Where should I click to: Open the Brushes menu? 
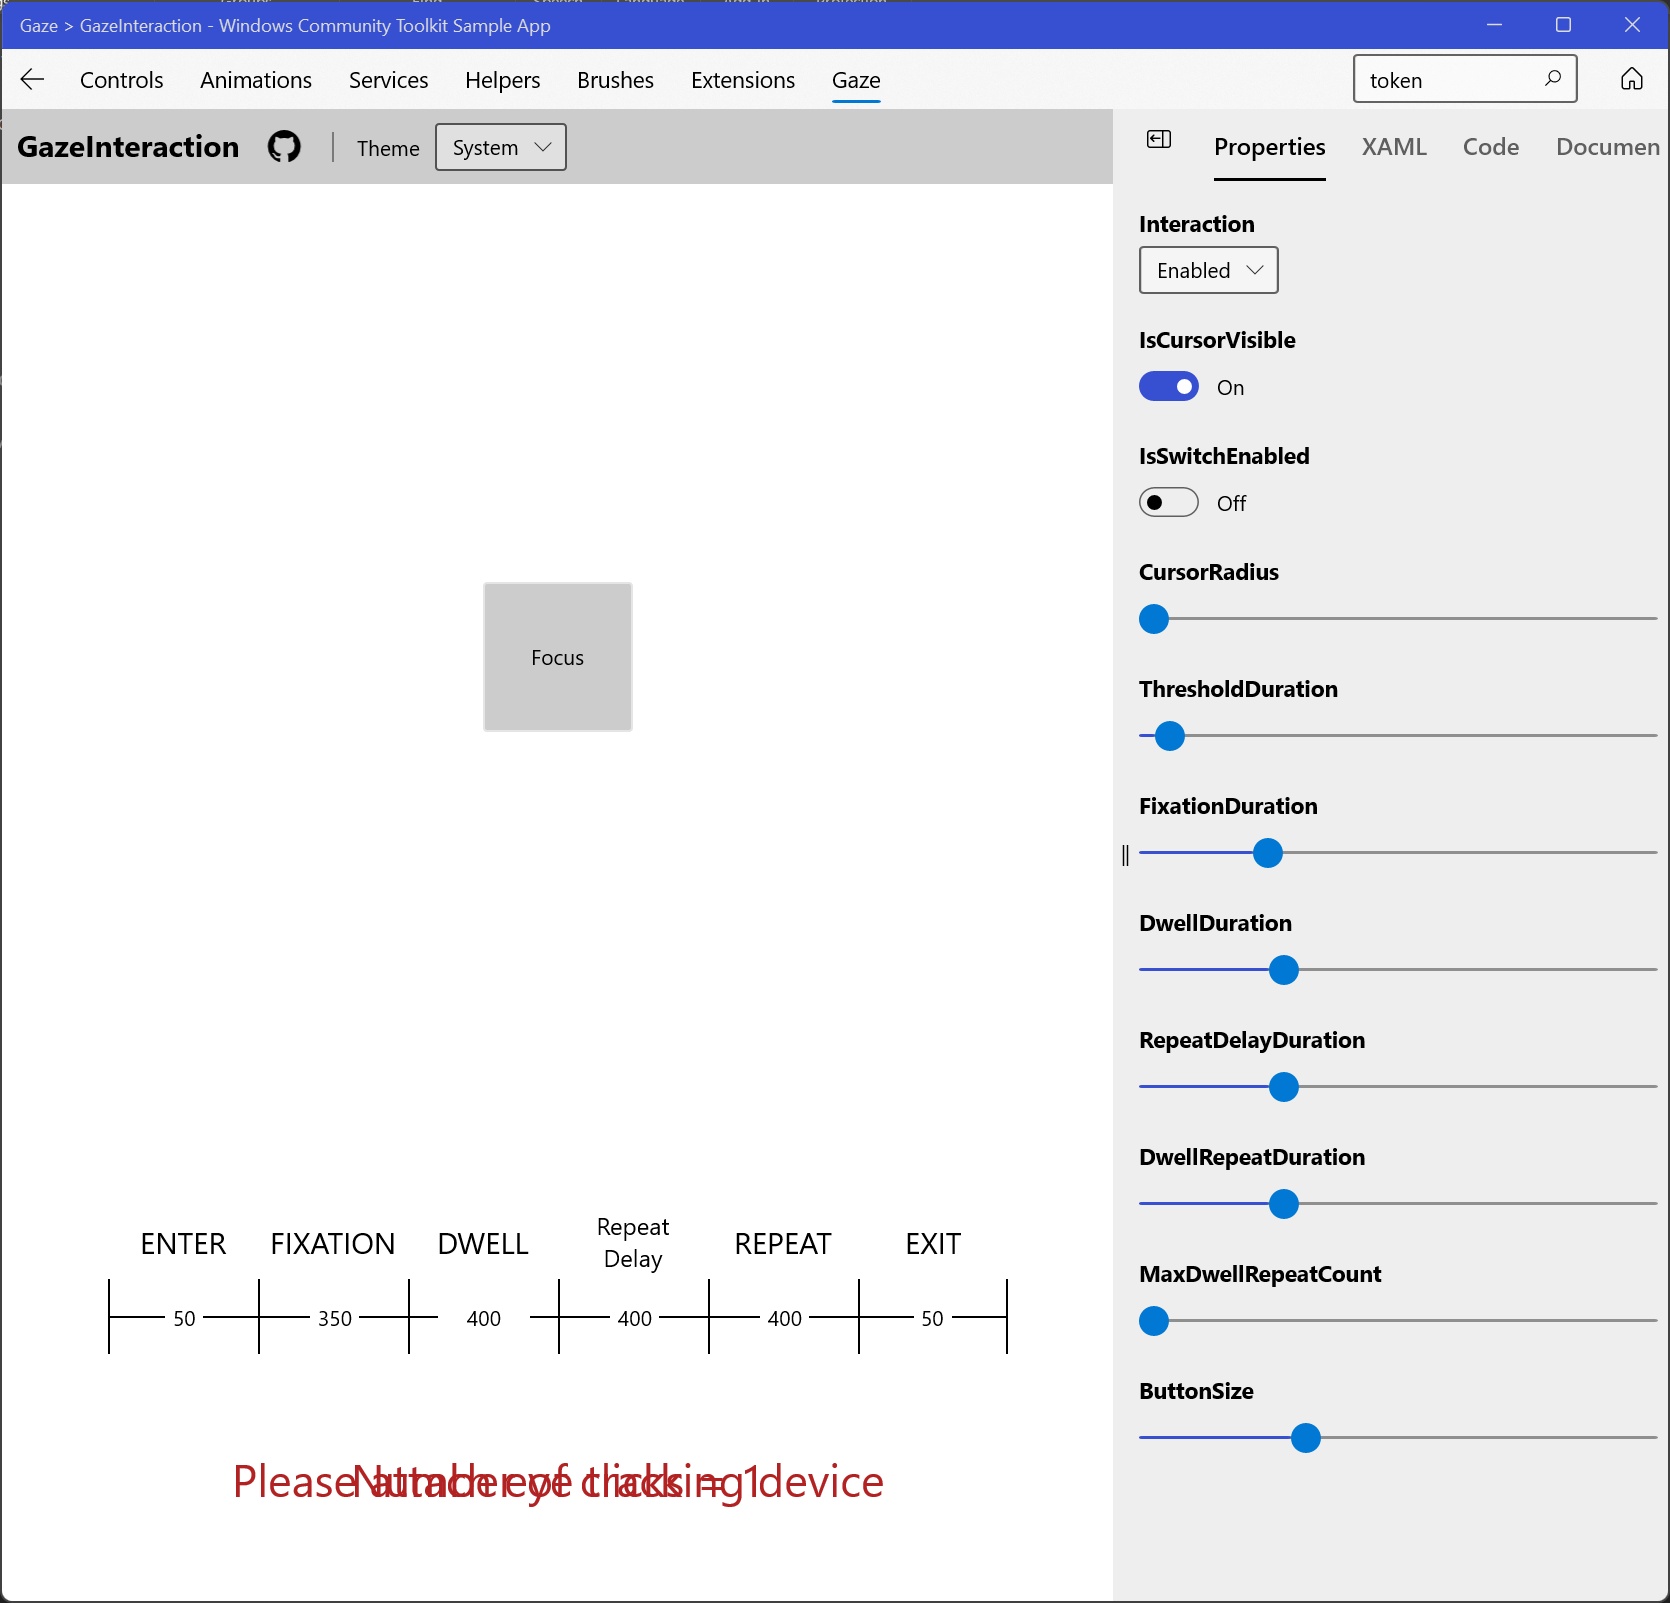click(615, 80)
